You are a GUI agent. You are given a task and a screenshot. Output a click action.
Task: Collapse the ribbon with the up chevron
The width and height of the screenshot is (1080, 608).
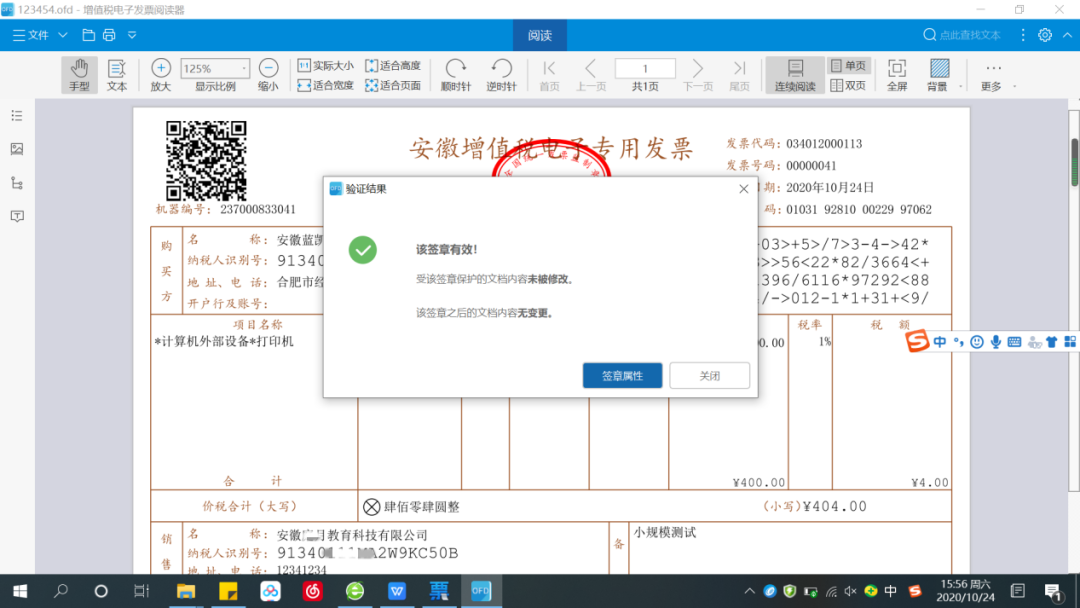(1067, 35)
